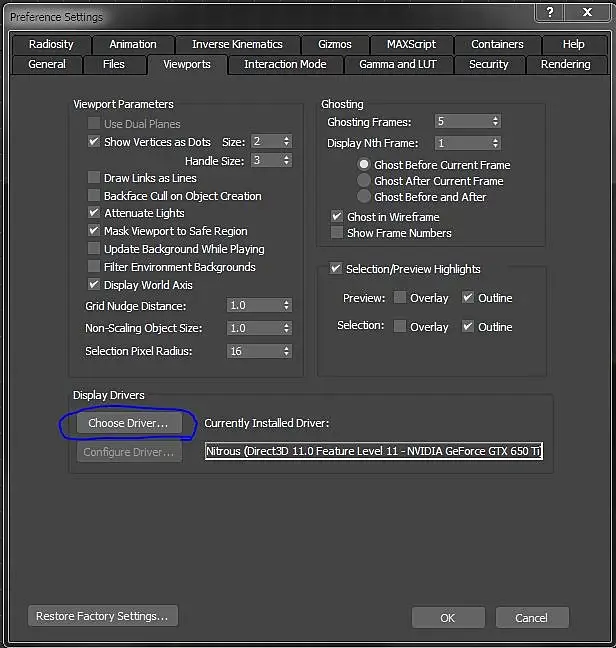Click the Handle Size spinner arrows

[286, 160]
